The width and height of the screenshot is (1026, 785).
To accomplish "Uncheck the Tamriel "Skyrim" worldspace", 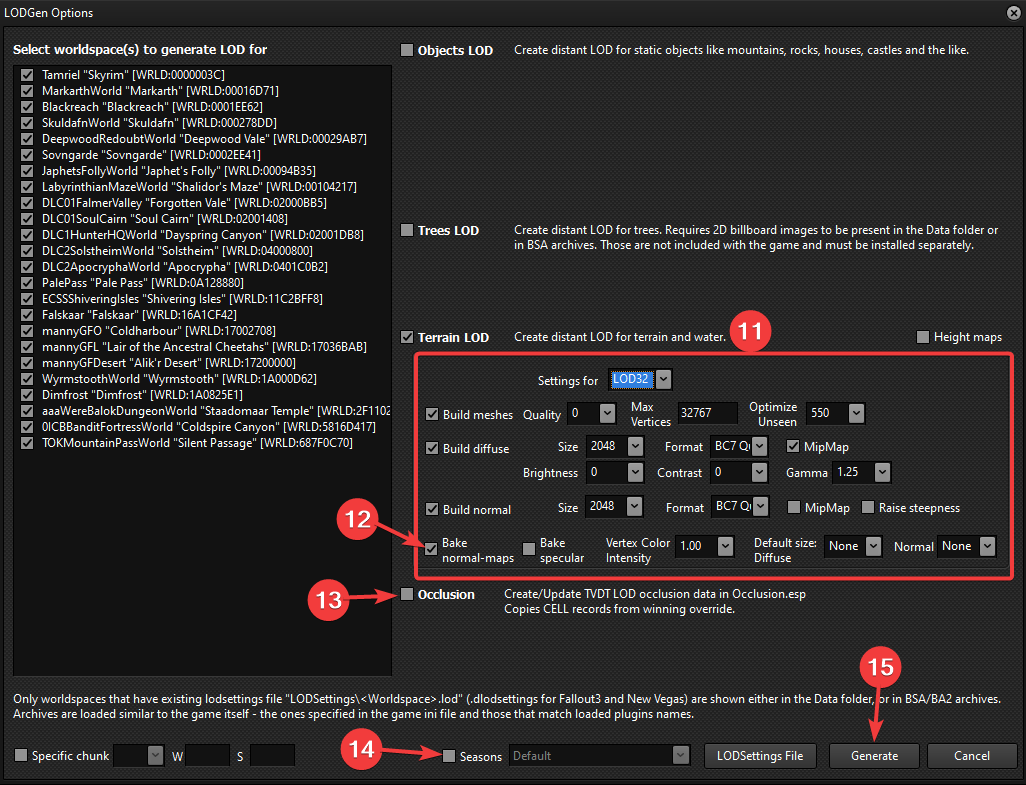I will point(27,75).
